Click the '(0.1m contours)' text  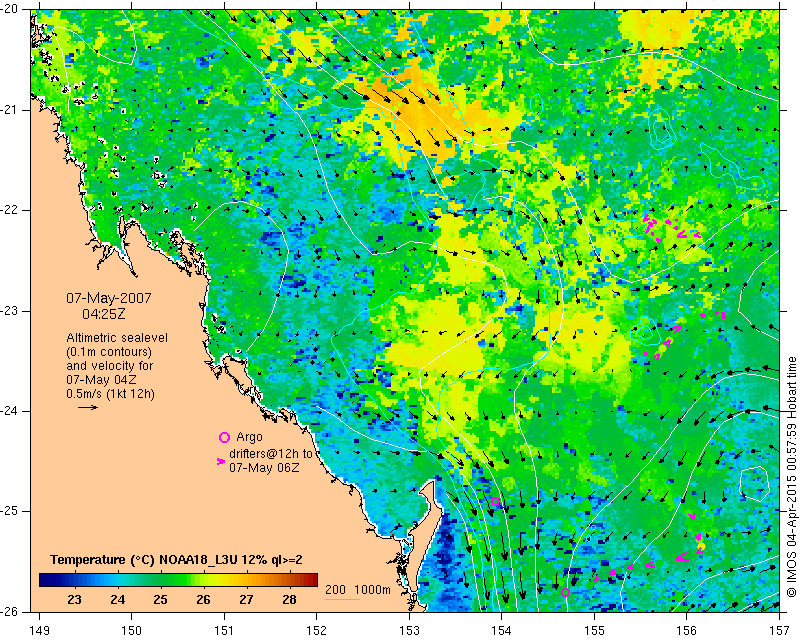tap(109, 352)
